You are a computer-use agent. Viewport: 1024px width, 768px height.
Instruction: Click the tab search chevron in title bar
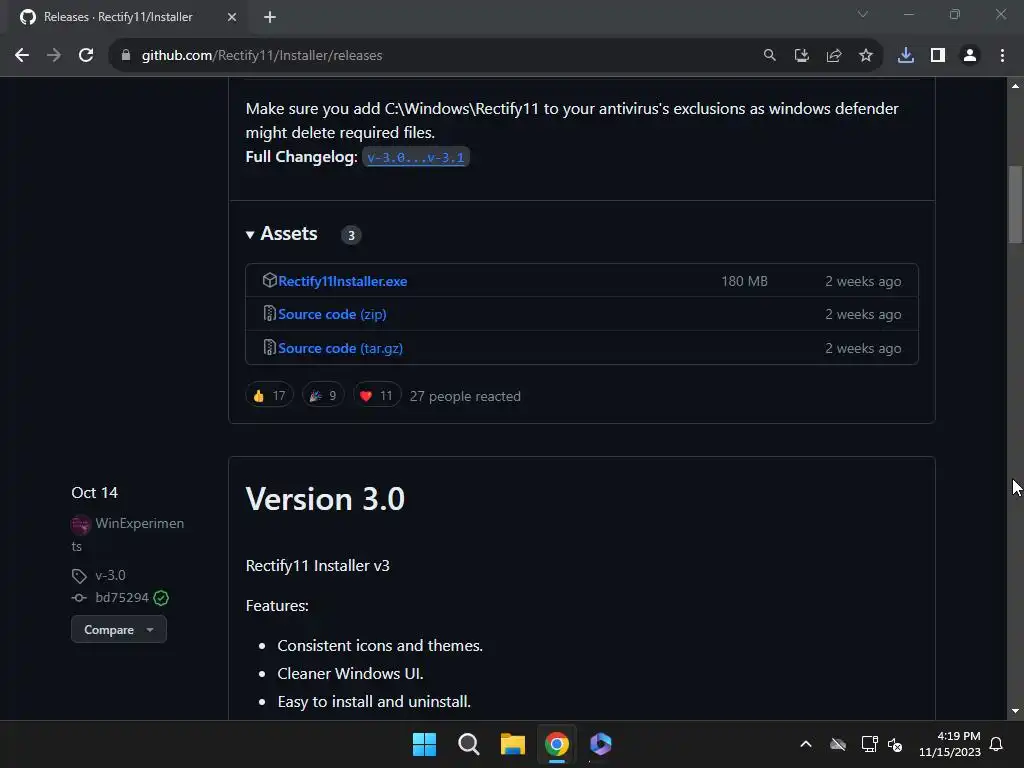pos(863,14)
